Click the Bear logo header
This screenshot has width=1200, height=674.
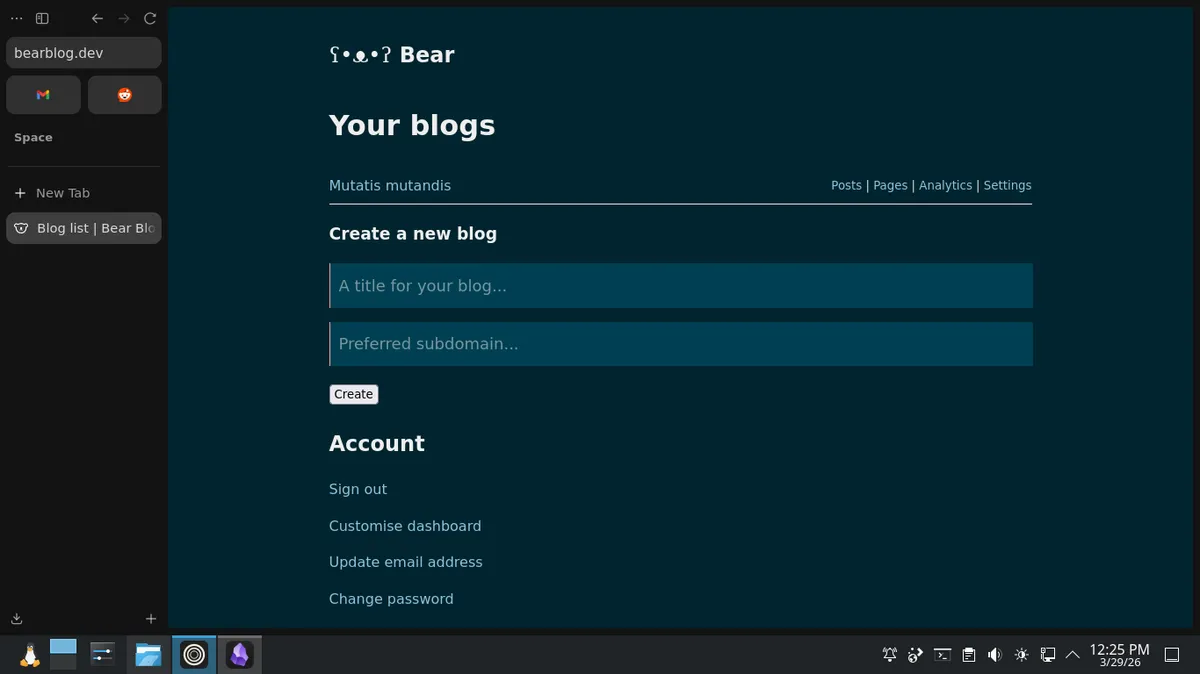(392, 55)
